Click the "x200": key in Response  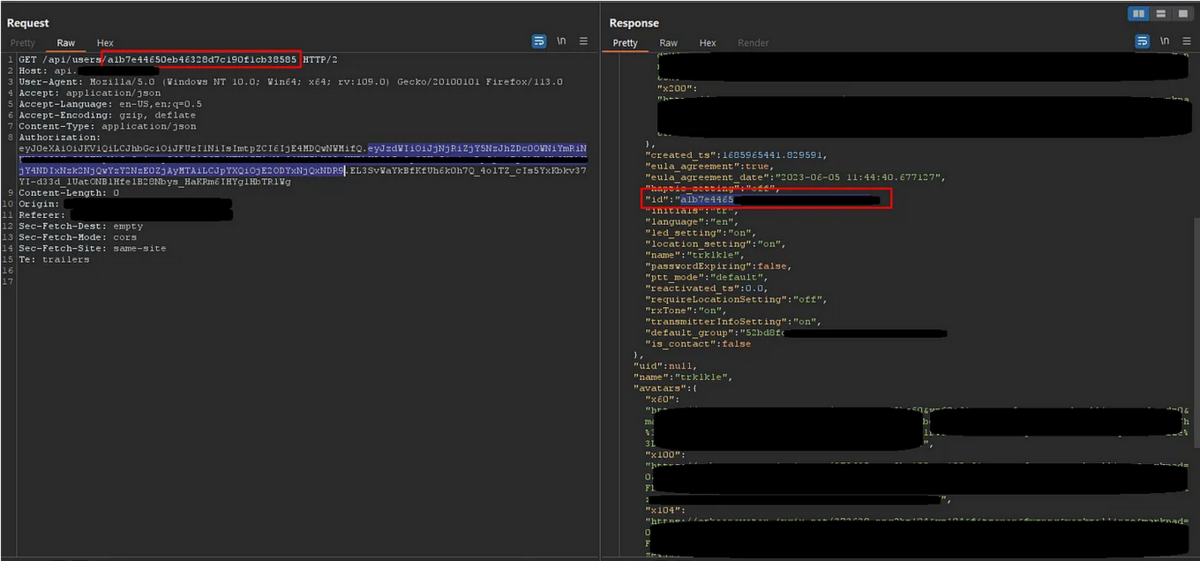[x=678, y=86]
